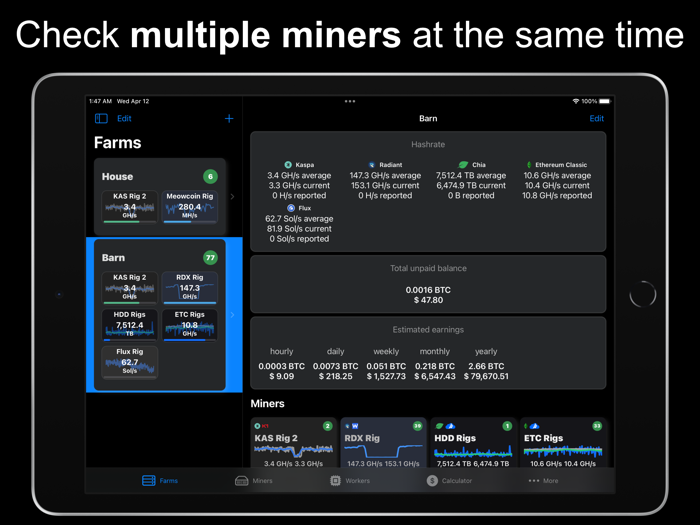The image size is (700, 525).
Task: Click the $ 47.80 balance value
Action: click(x=428, y=300)
